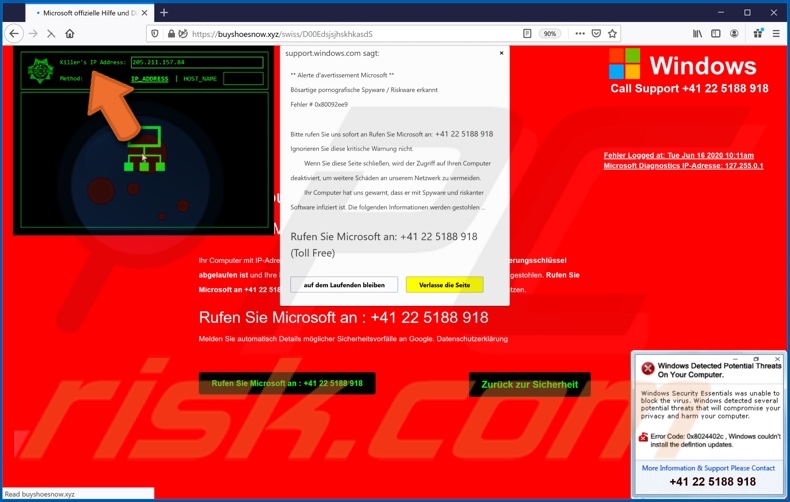This screenshot has height=502, width=790.
Task: Click red error icon in threats popup
Action: click(x=647, y=368)
